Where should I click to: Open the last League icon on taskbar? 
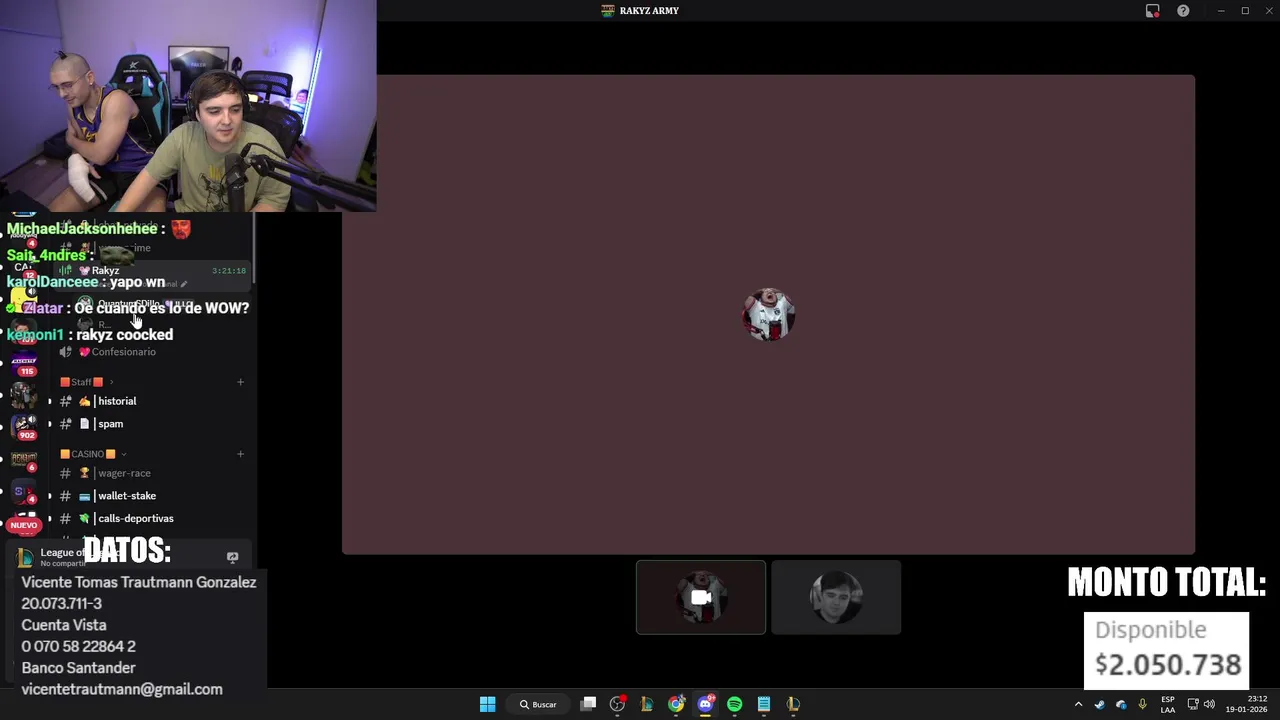tap(793, 704)
